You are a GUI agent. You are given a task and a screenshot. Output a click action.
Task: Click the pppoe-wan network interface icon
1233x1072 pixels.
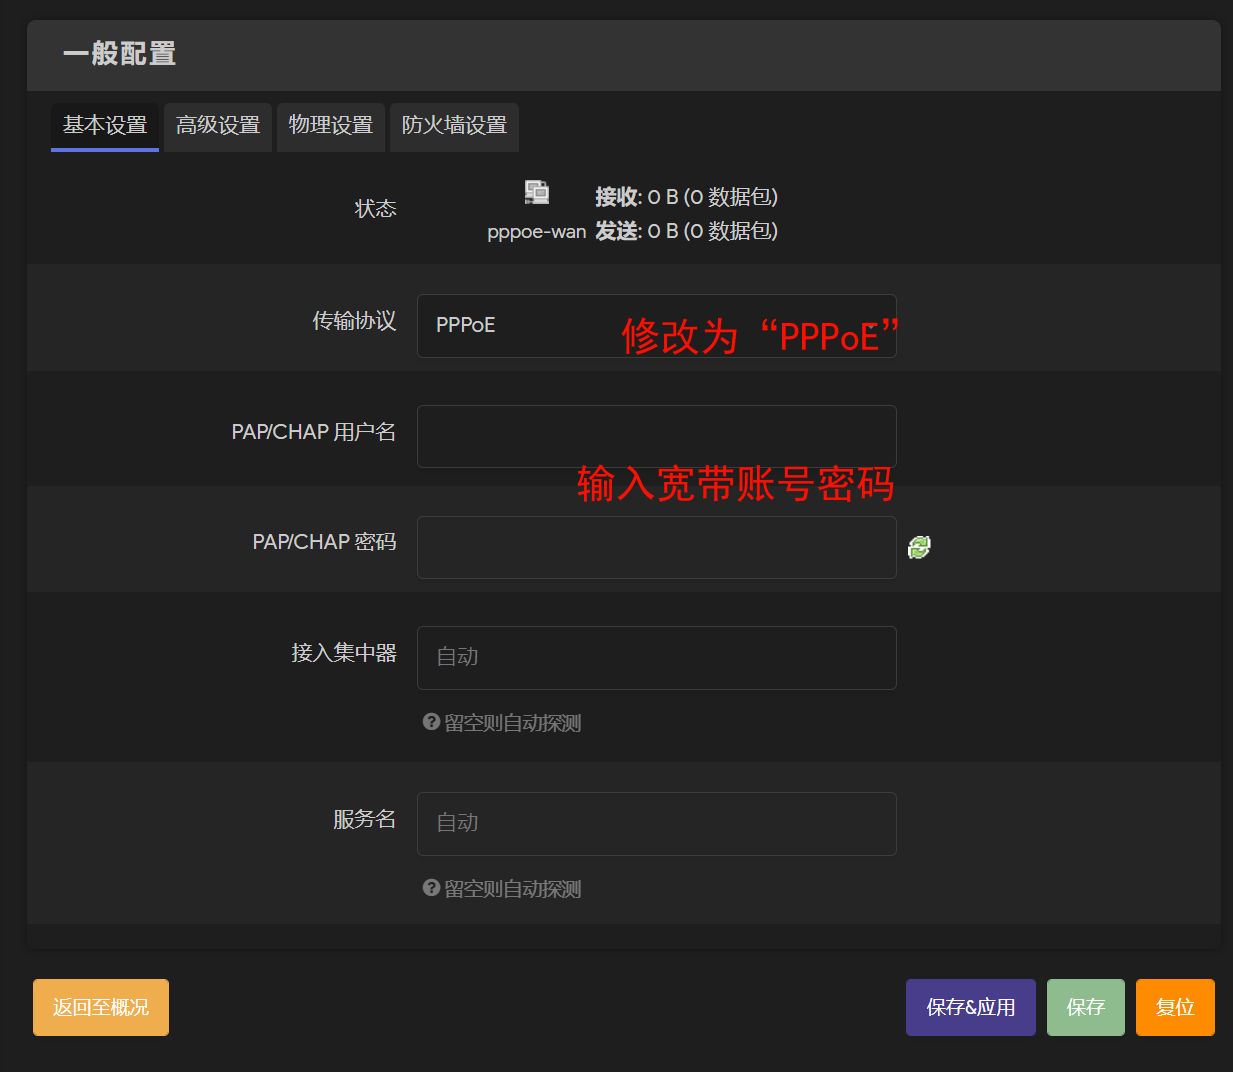(537, 192)
